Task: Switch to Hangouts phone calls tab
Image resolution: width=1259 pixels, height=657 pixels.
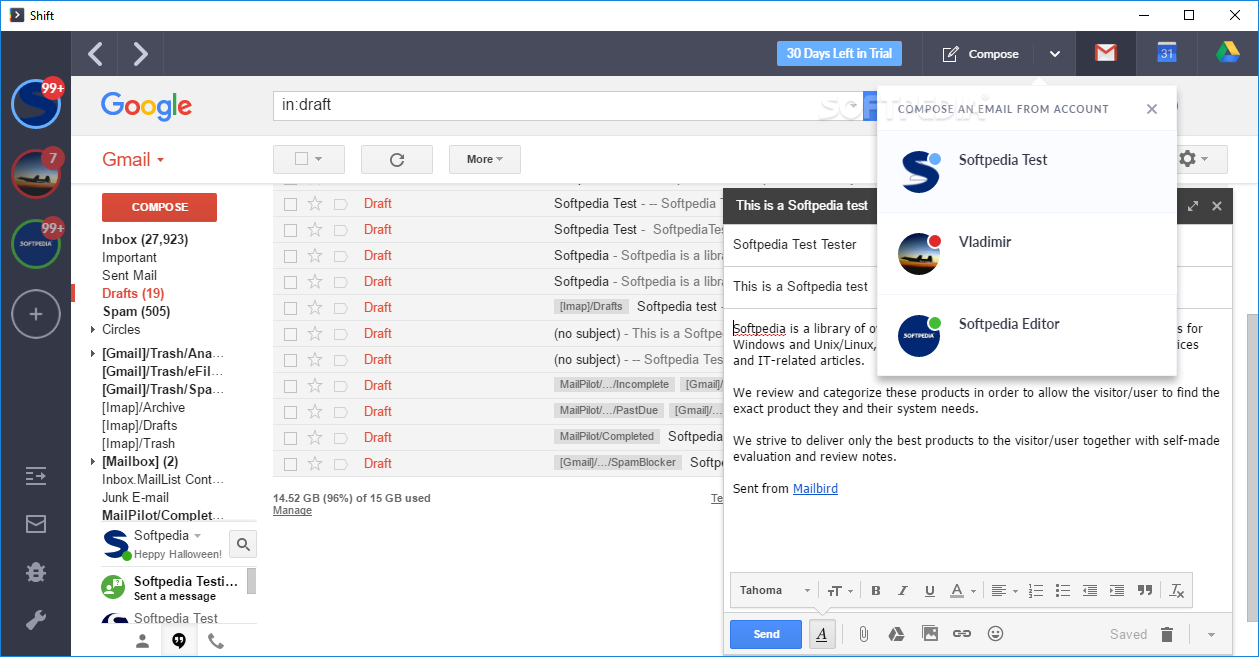Action: (216, 641)
